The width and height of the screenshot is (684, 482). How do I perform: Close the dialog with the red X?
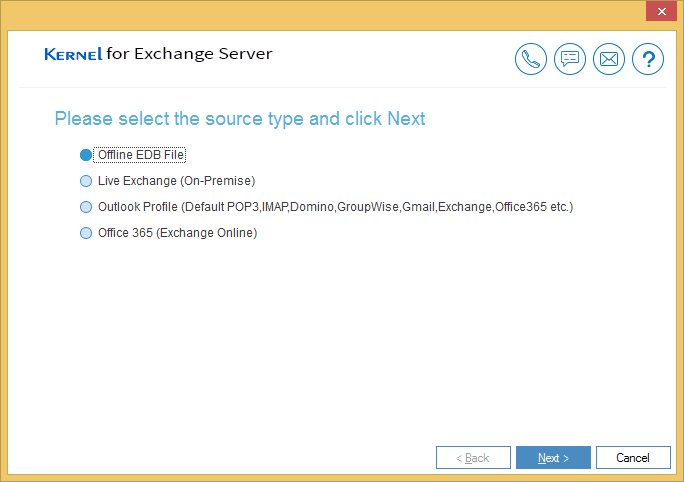661,11
